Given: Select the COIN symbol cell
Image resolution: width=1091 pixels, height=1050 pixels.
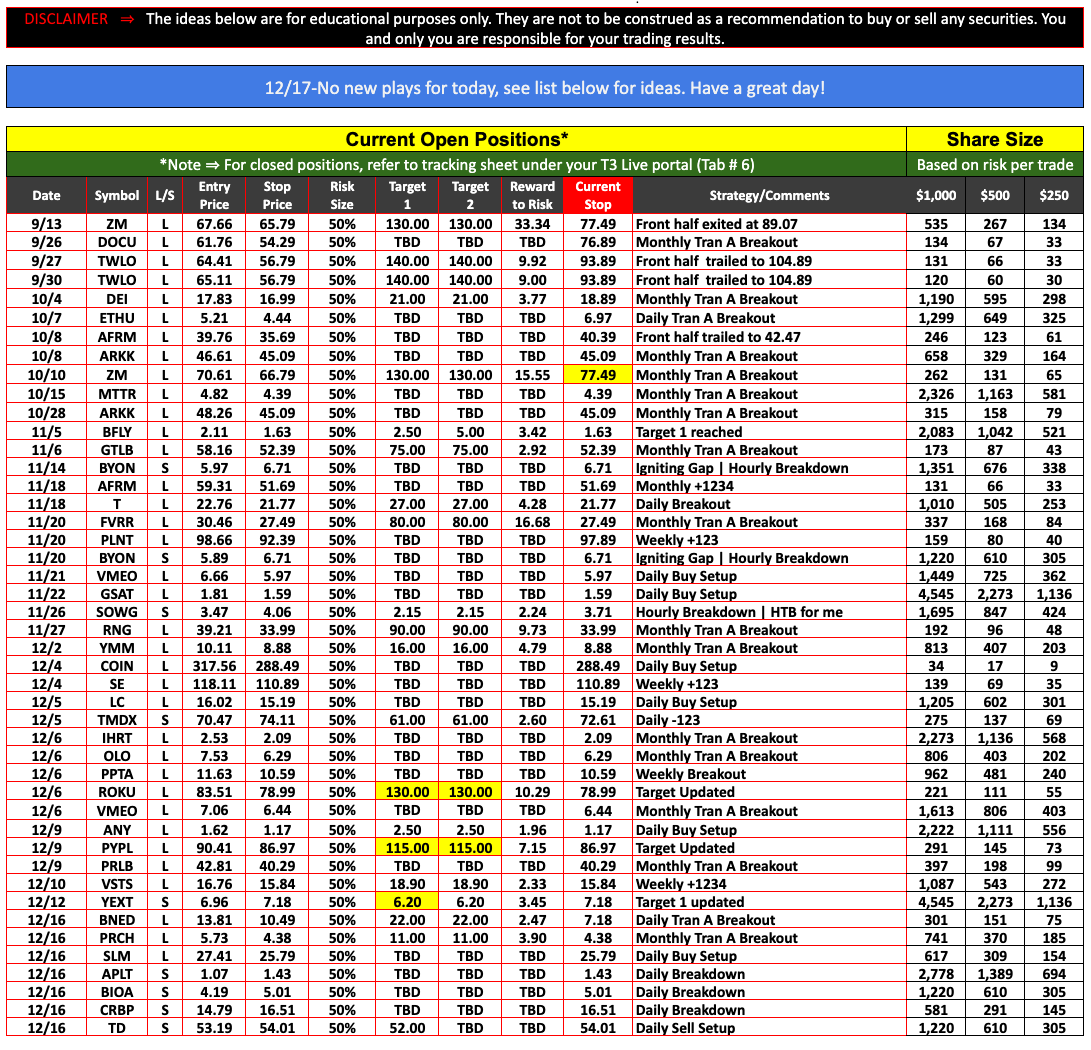Looking at the screenshot, I should [117, 666].
